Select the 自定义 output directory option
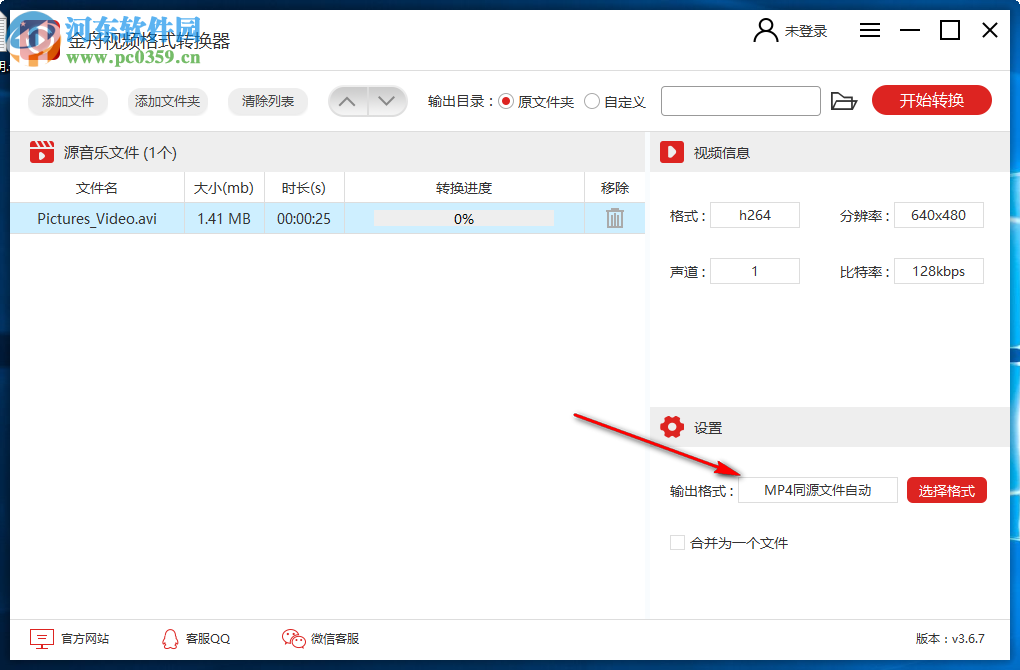 tap(593, 101)
